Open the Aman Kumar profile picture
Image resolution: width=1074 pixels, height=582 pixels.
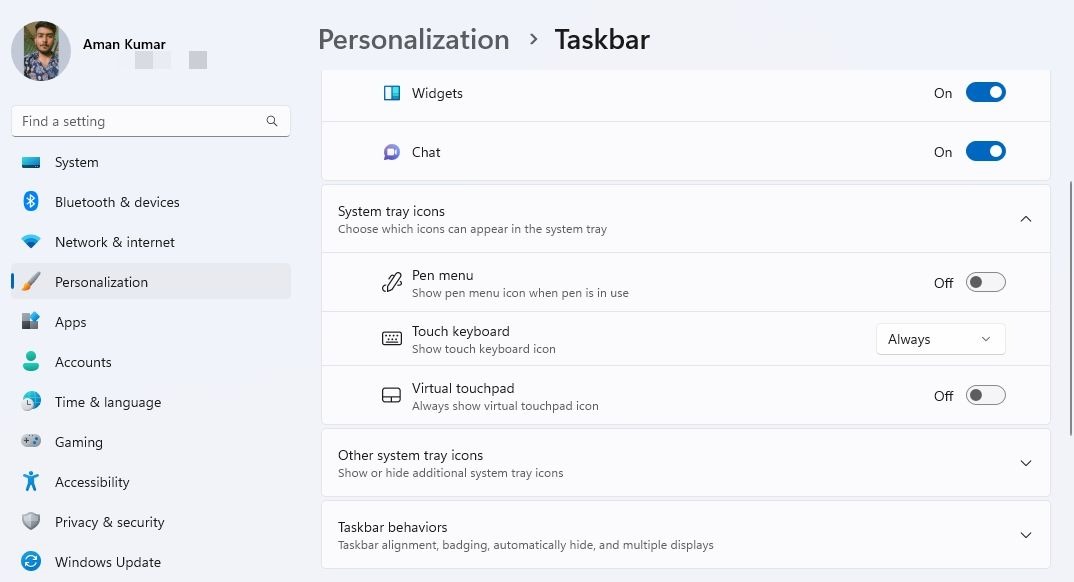pyautogui.click(x=41, y=51)
